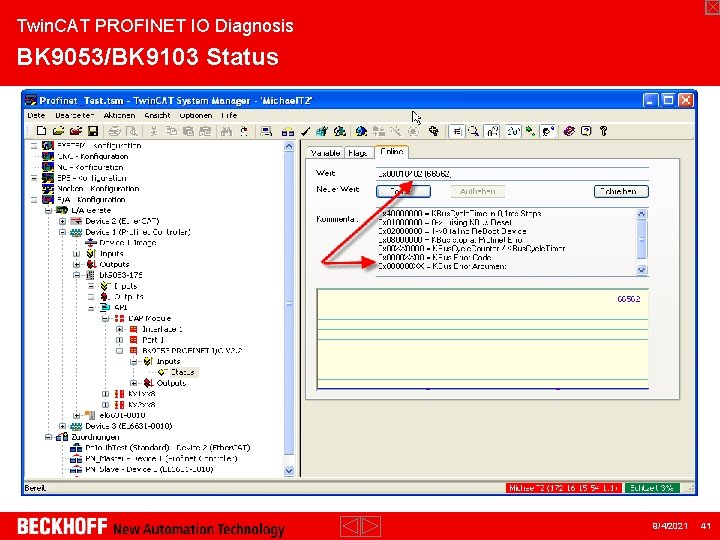Screen dimensions: 720x540
Task: Click the online value graph area
Action: point(483,339)
